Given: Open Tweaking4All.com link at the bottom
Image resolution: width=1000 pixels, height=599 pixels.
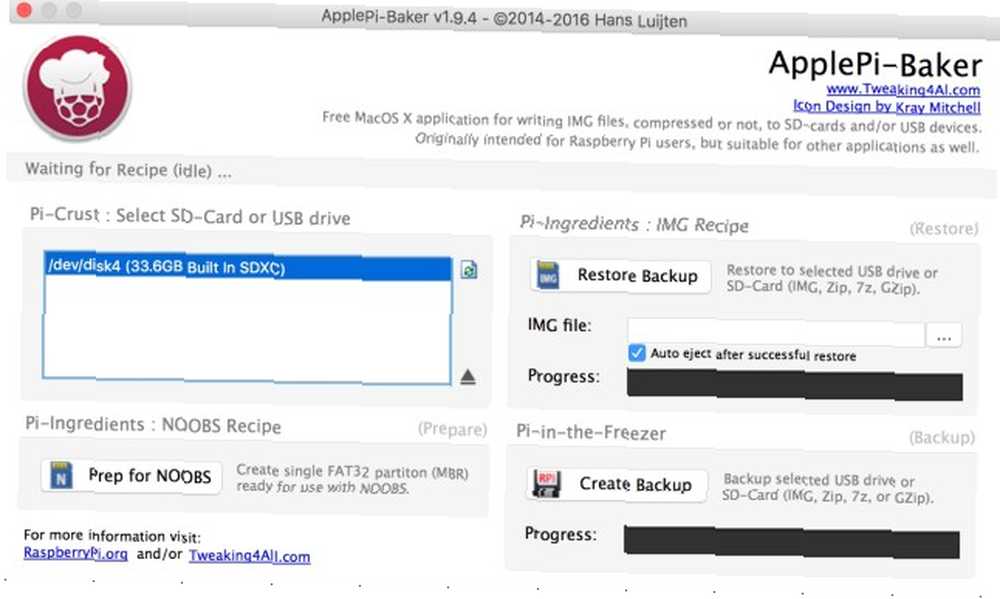Looking at the screenshot, I should pos(249,556).
